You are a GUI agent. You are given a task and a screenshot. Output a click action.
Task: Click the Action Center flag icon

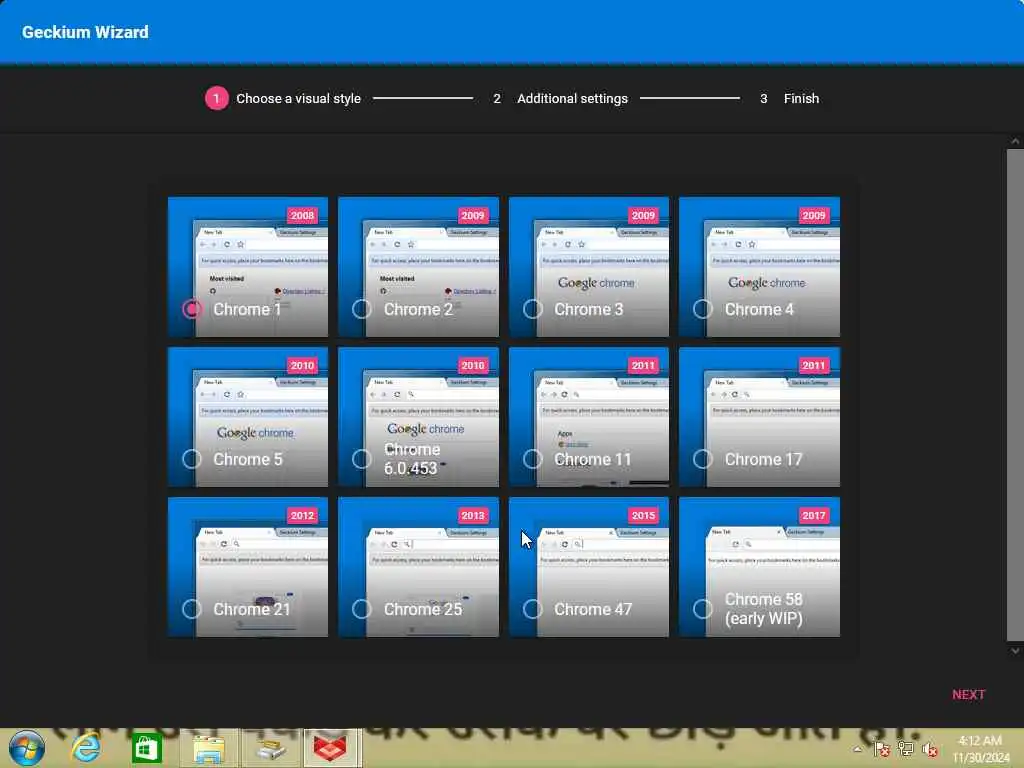(x=882, y=749)
